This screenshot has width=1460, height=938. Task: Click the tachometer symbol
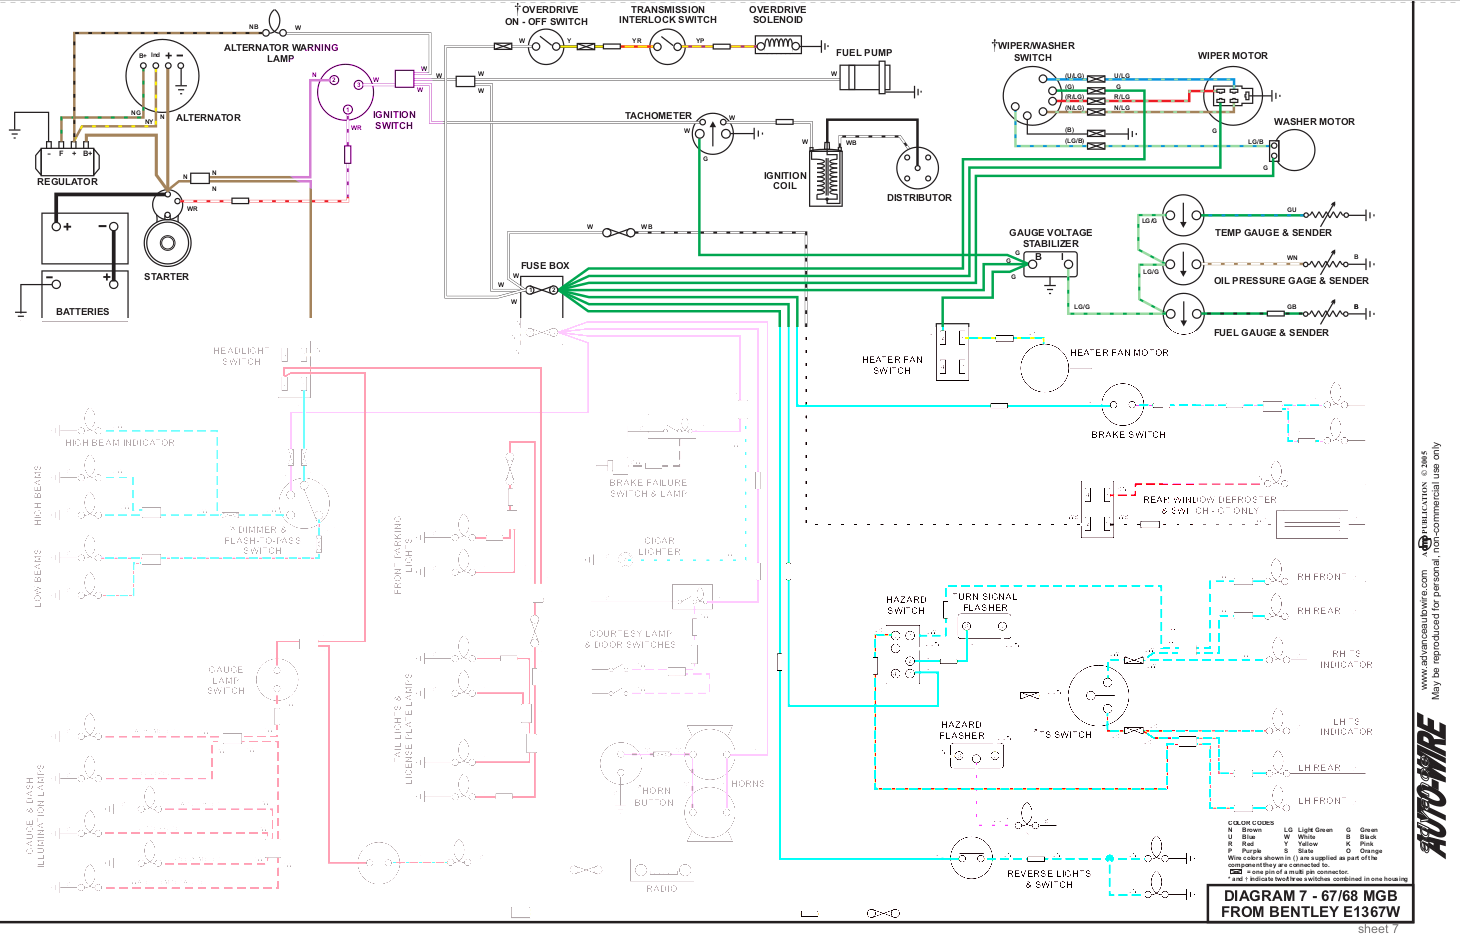[714, 132]
